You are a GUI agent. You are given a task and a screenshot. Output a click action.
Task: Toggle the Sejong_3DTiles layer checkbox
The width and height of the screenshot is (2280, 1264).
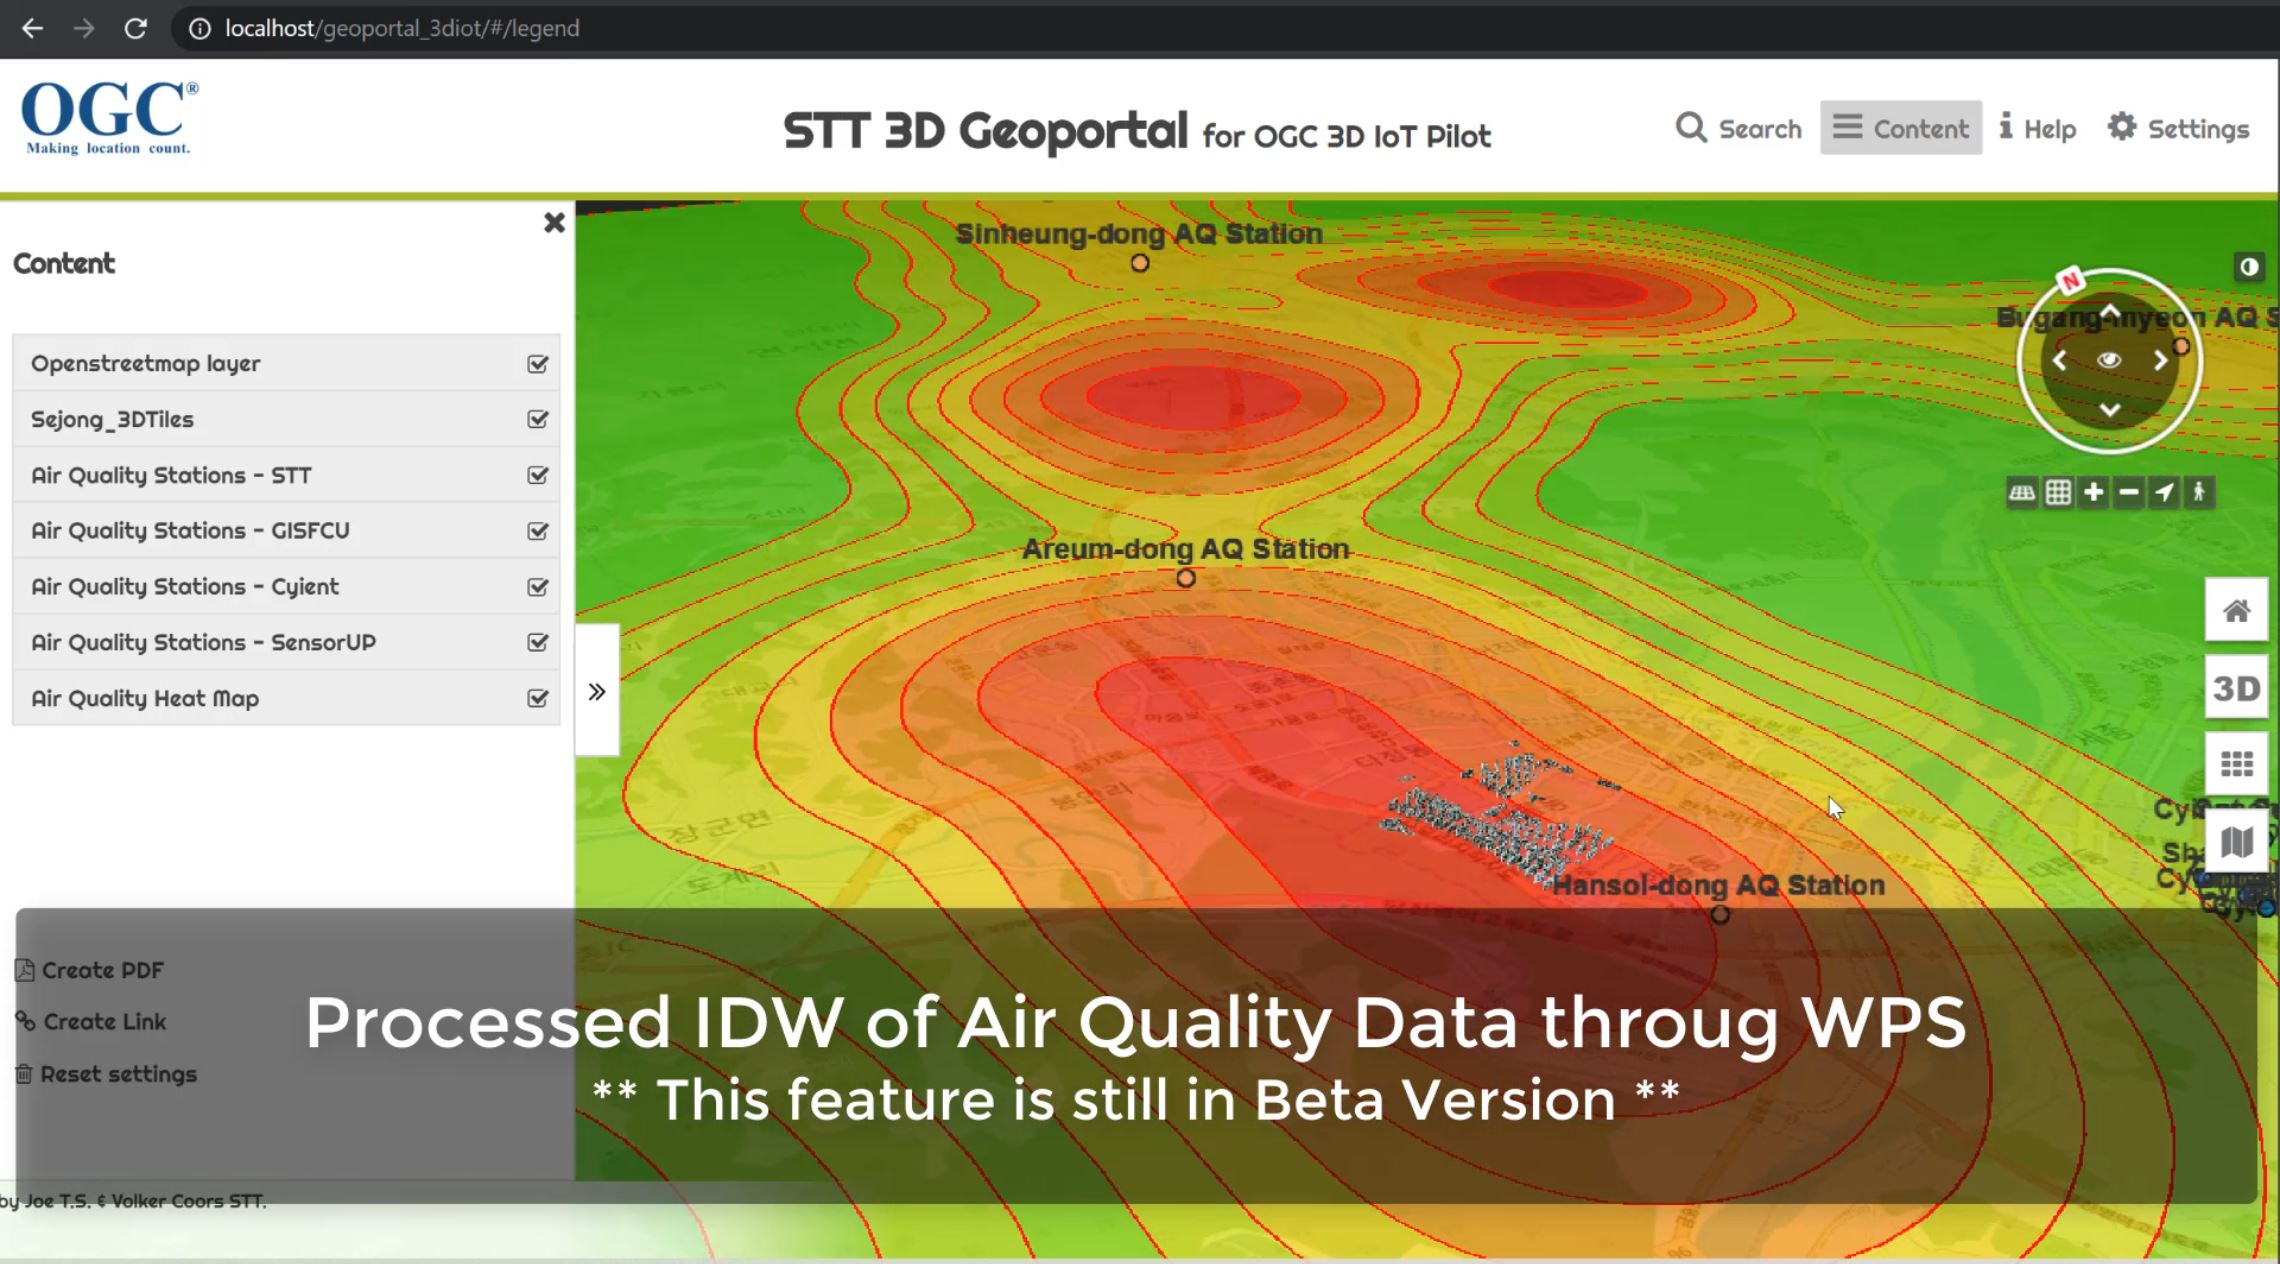pos(538,419)
